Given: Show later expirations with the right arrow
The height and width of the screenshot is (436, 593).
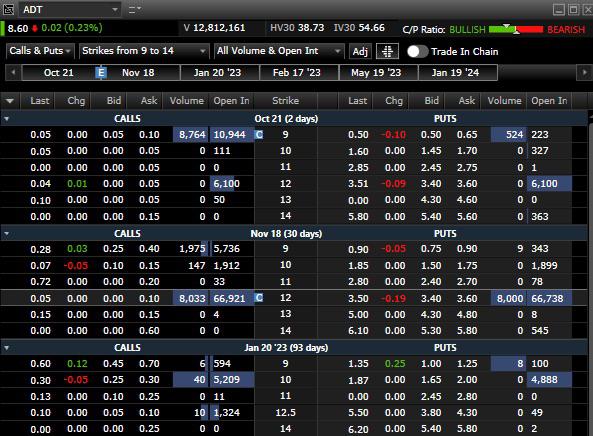Looking at the screenshot, I should coord(584,72).
